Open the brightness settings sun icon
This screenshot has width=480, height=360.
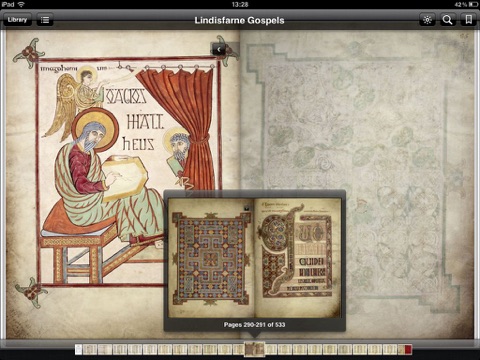[x=427, y=20]
